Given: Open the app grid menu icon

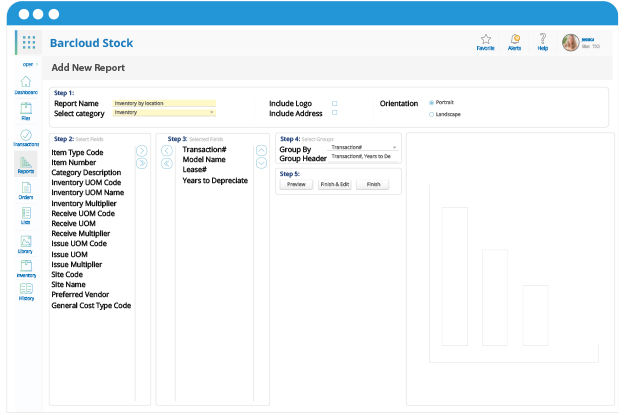Looking at the screenshot, I should pos(29,42).
